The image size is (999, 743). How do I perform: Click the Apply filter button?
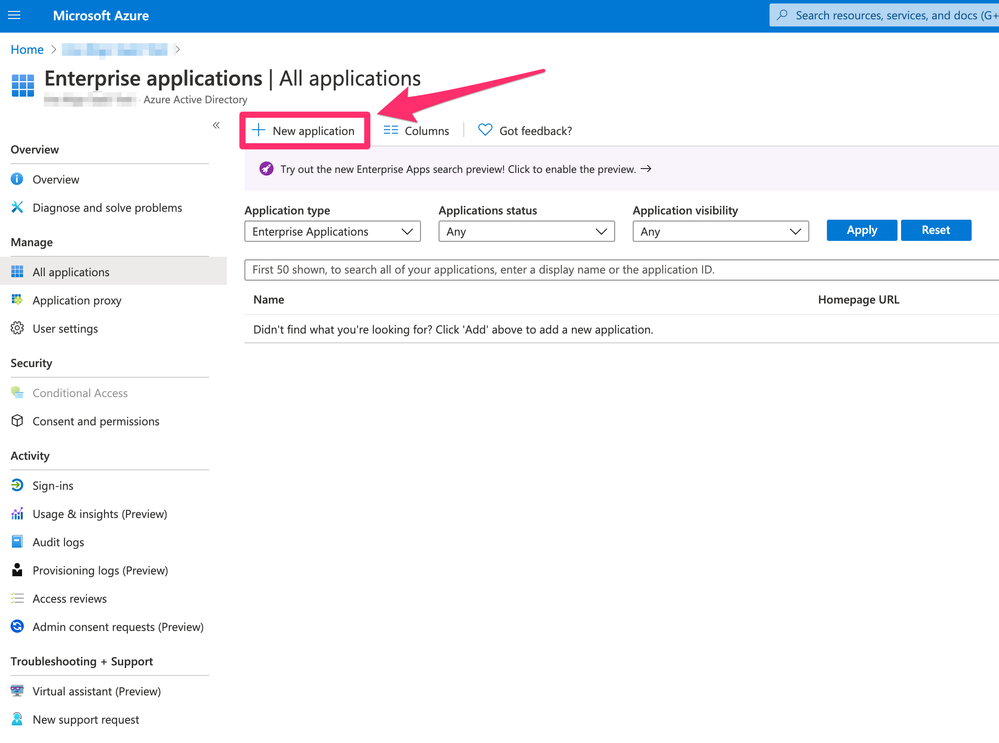pyautogui.click(x=861, y=230)
